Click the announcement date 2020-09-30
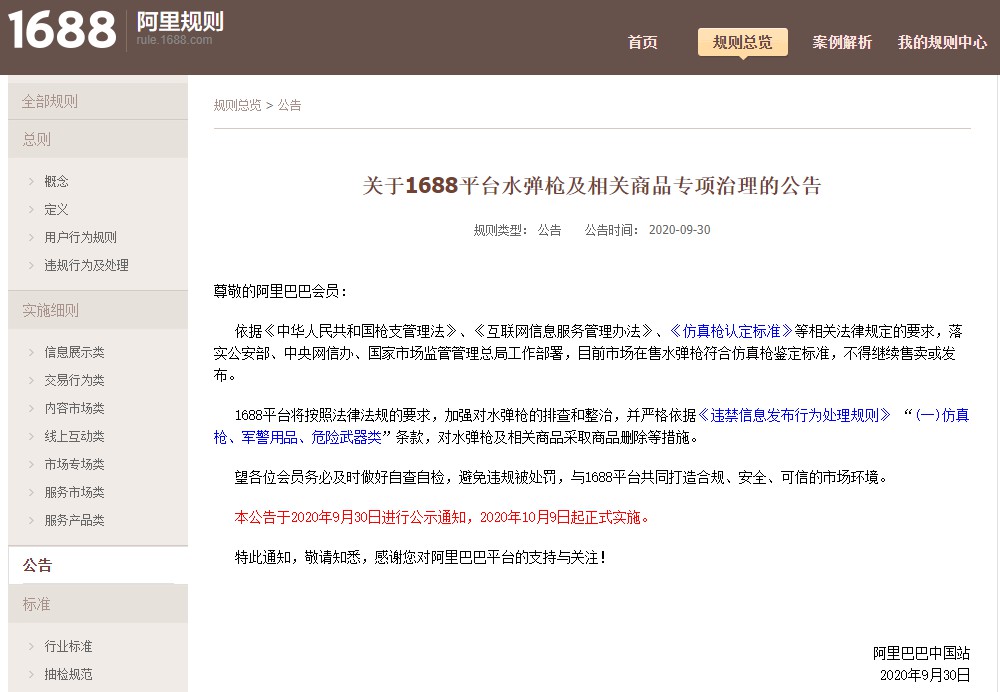Viewport: 1000px width, 692px height. [679, 230]
